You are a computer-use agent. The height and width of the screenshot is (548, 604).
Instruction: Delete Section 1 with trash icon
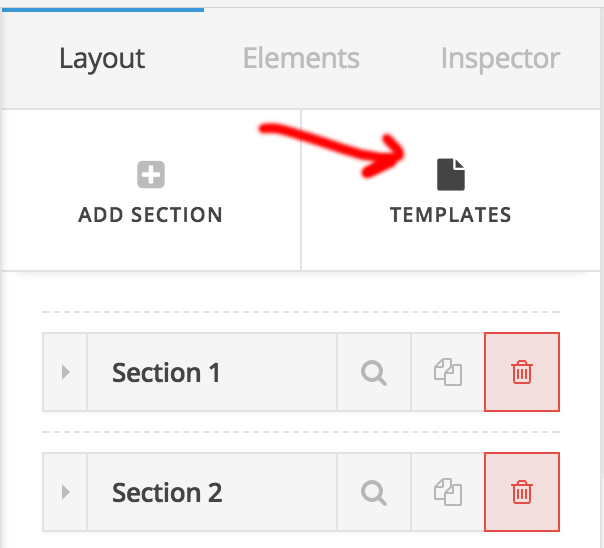tap(521, 373)
